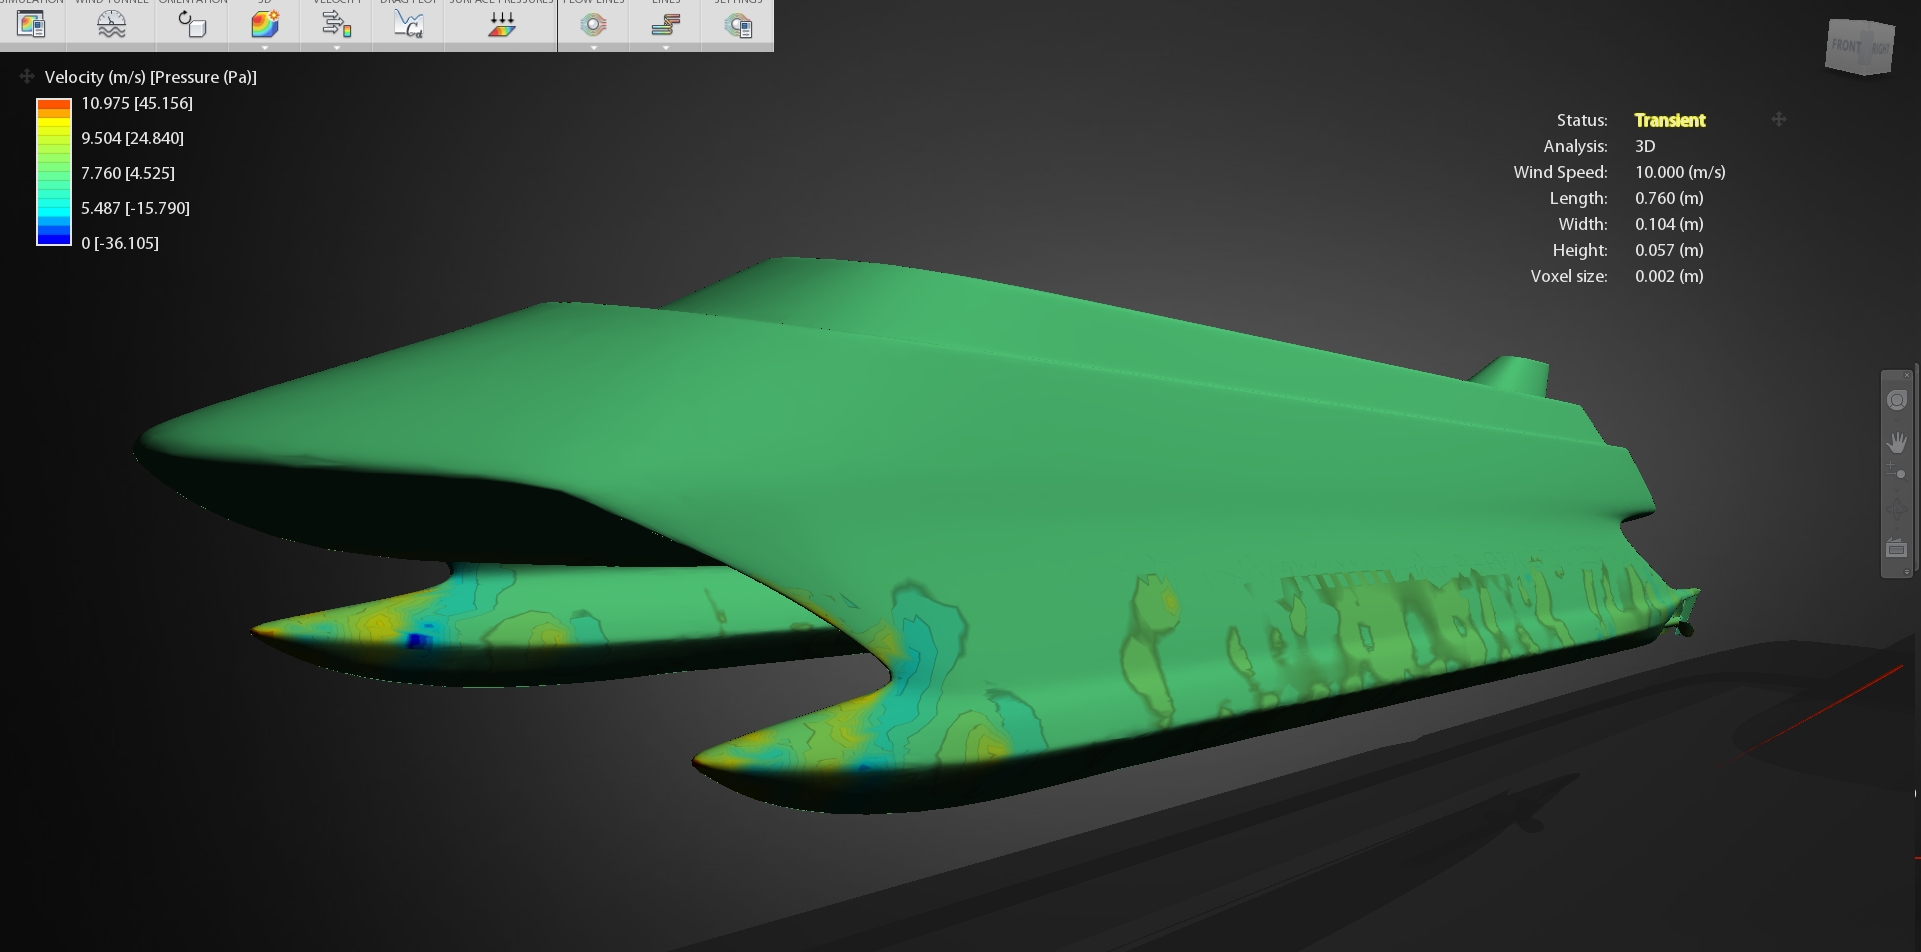The image size is (1921, 952).
Task: Click the Length 0.760 (m) value
Action: coord(1669,198)
